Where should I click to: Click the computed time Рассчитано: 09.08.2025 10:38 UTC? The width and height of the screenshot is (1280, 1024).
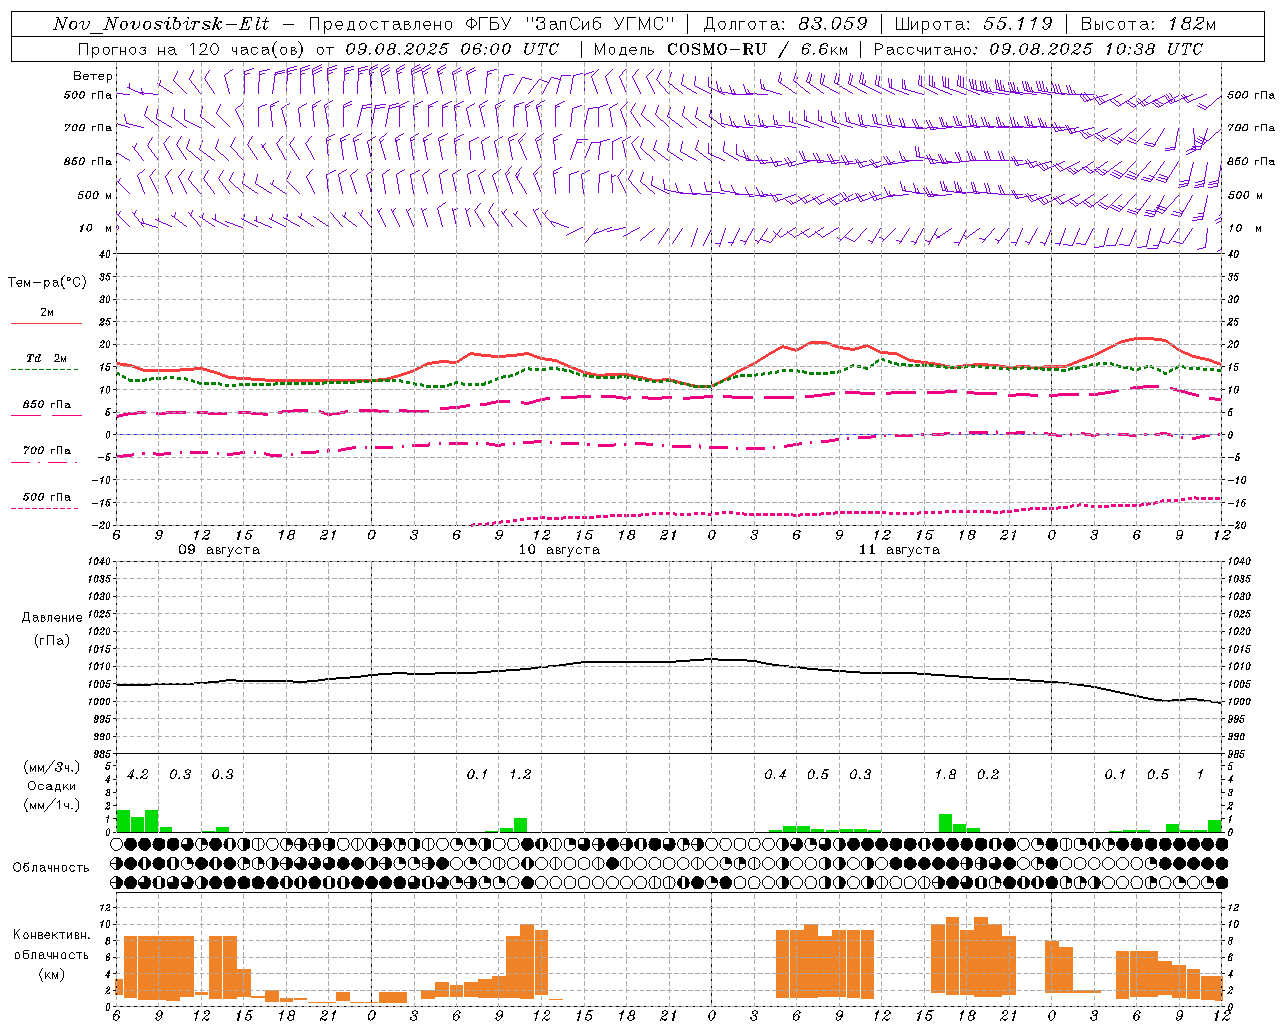1038,49
